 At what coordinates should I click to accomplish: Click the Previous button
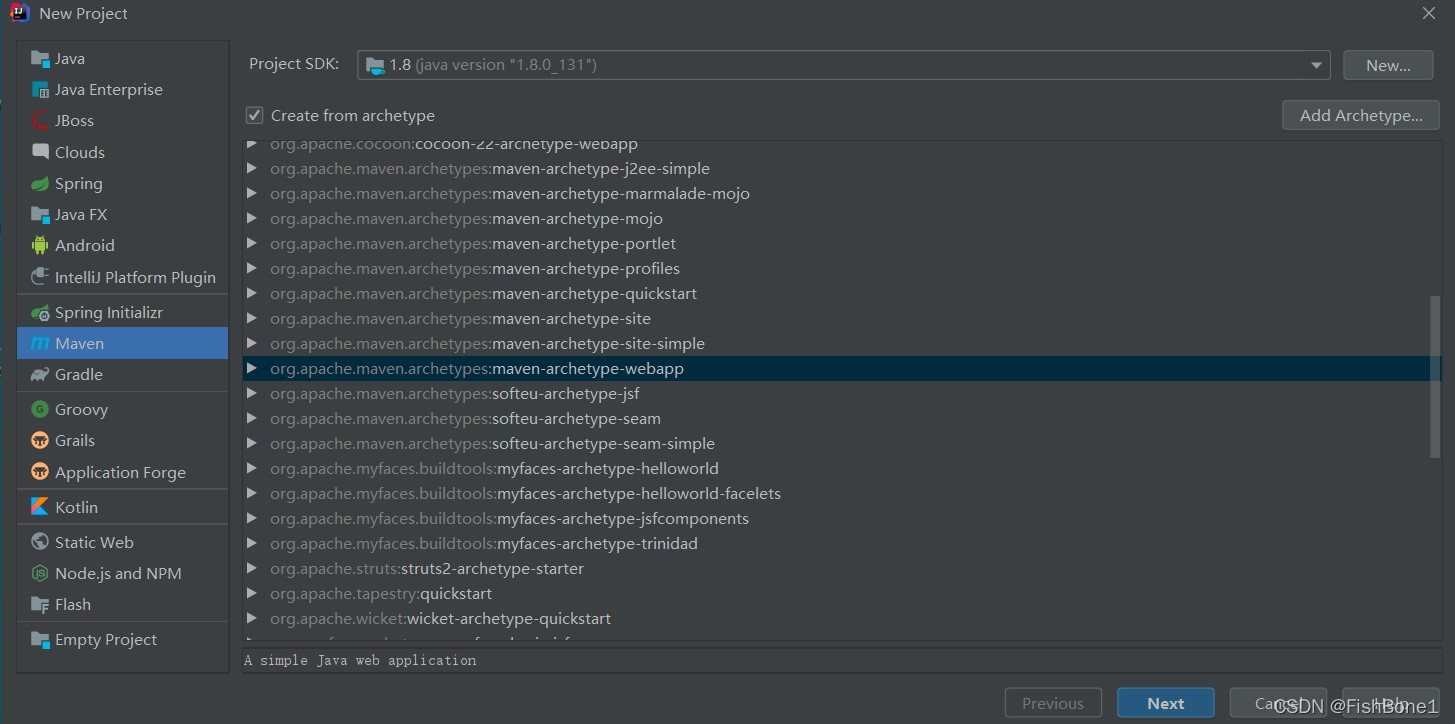1053,703
